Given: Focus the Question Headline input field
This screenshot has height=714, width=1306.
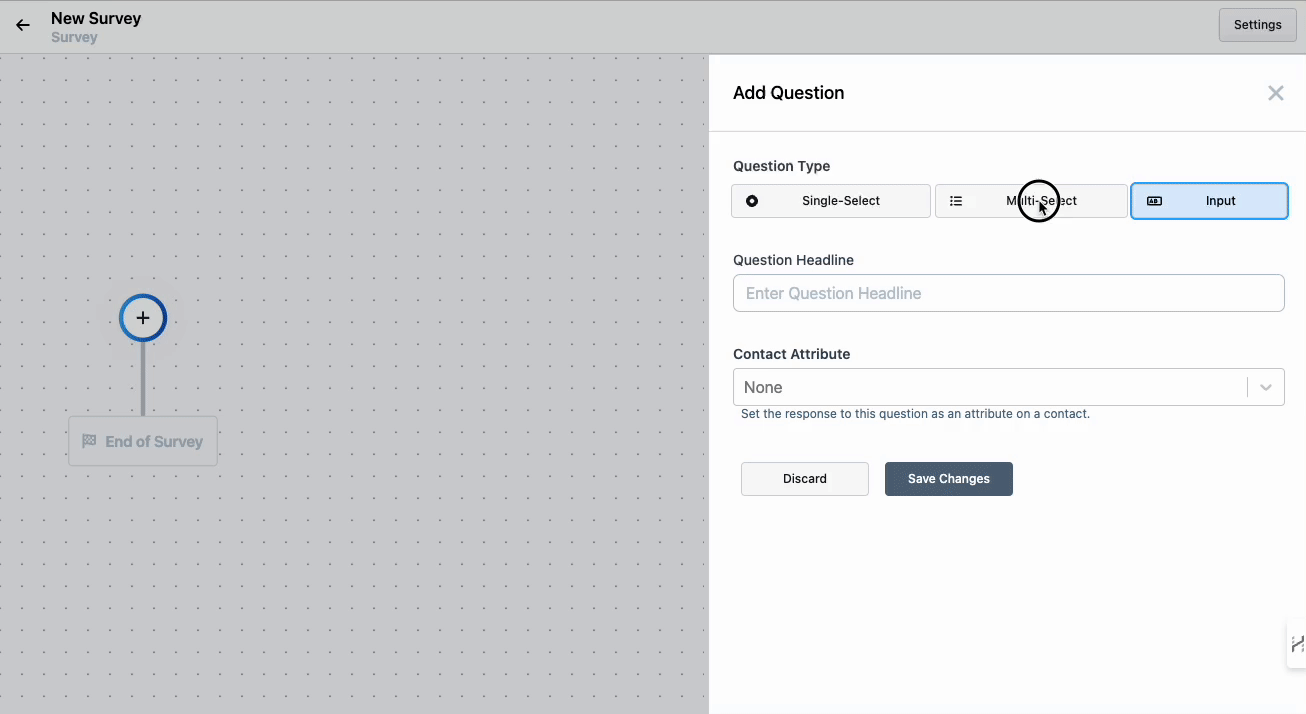Looking at the screenshot, I should [x=1008, y=293].
